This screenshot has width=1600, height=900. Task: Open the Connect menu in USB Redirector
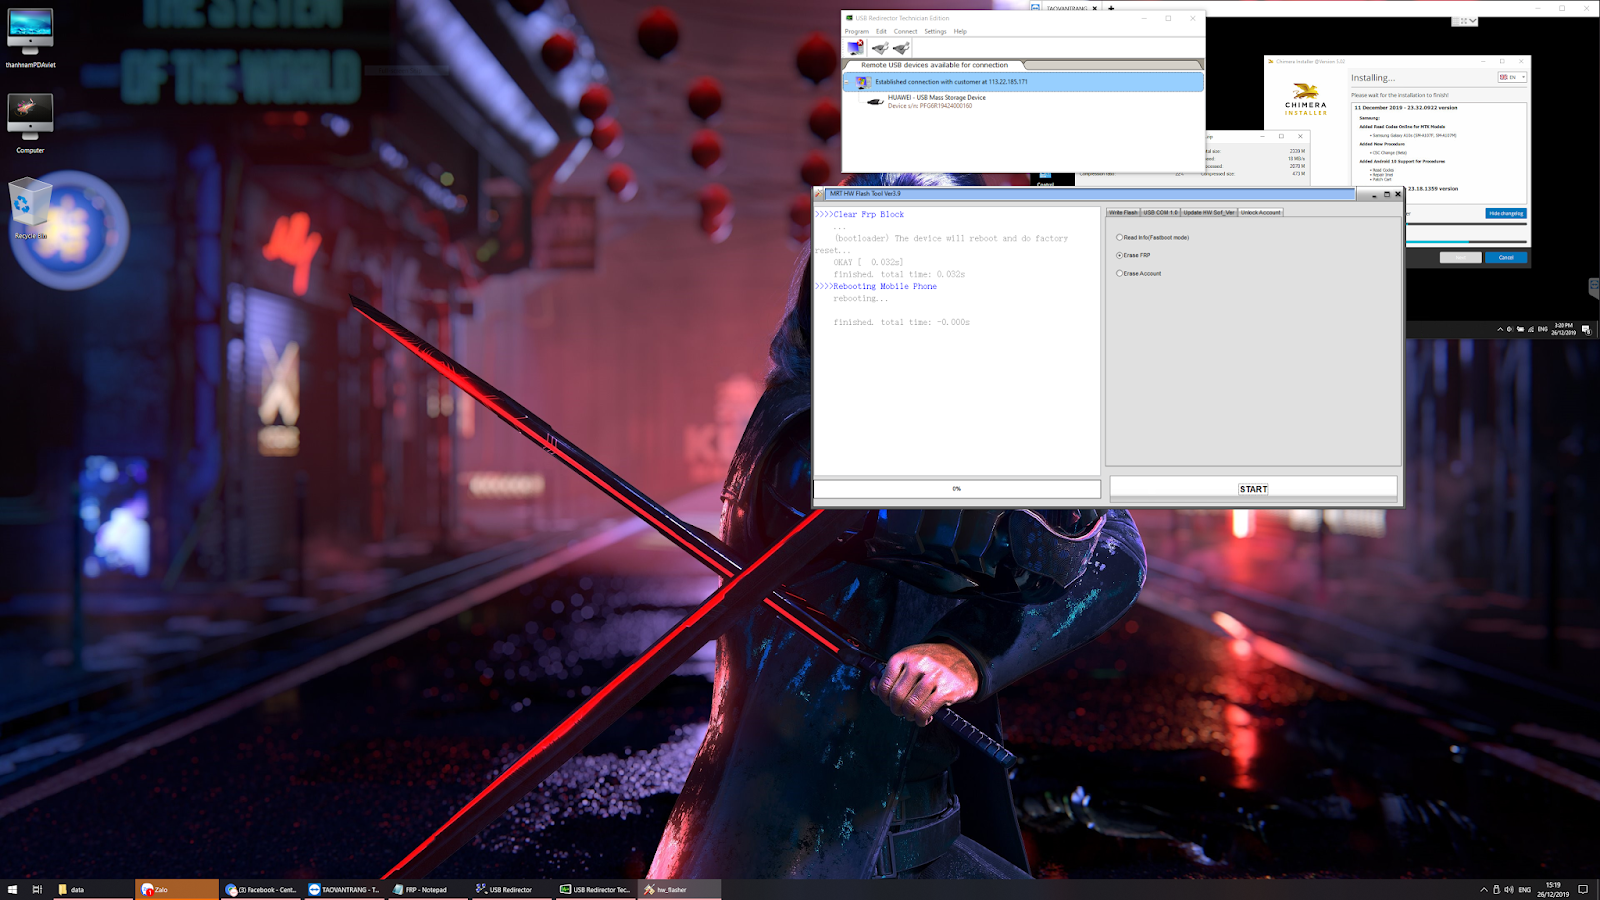pos(905,31)
